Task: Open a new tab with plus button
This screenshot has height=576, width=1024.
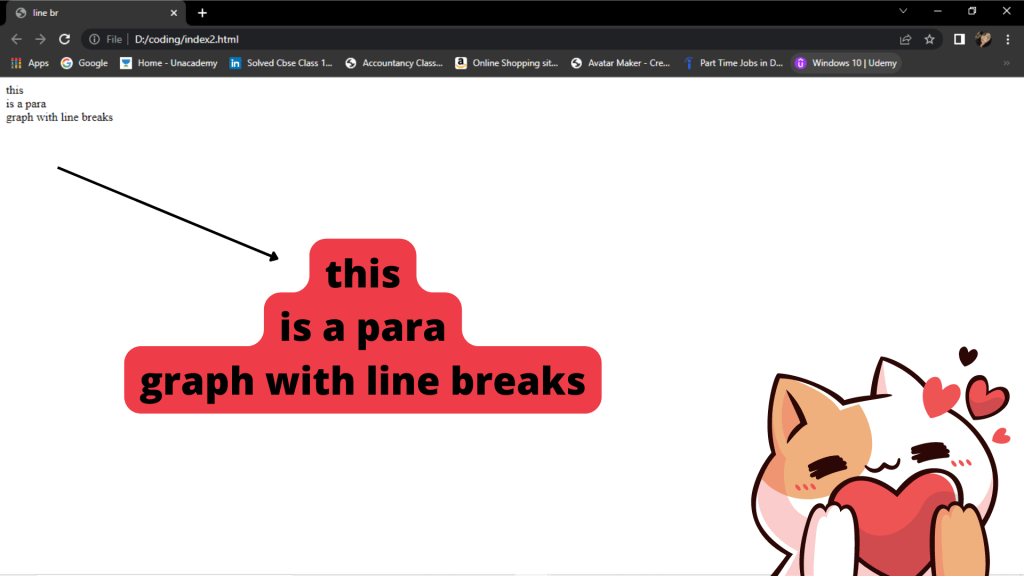Action: click(x=202, y=12)
